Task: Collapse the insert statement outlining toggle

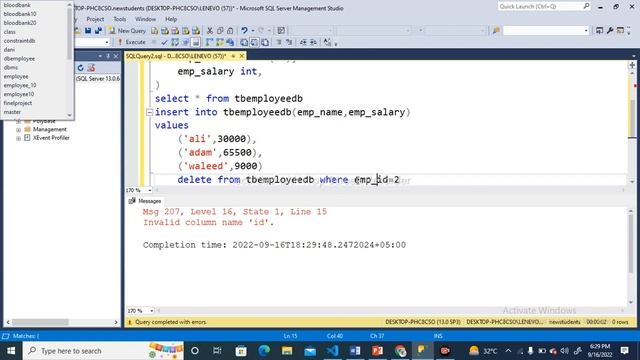Action: (149, 112)
